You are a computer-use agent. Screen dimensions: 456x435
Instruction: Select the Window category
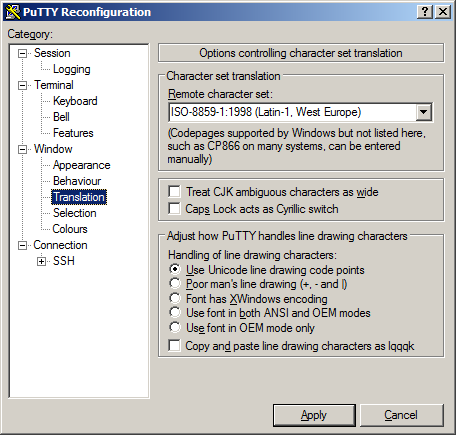[53, 149]
